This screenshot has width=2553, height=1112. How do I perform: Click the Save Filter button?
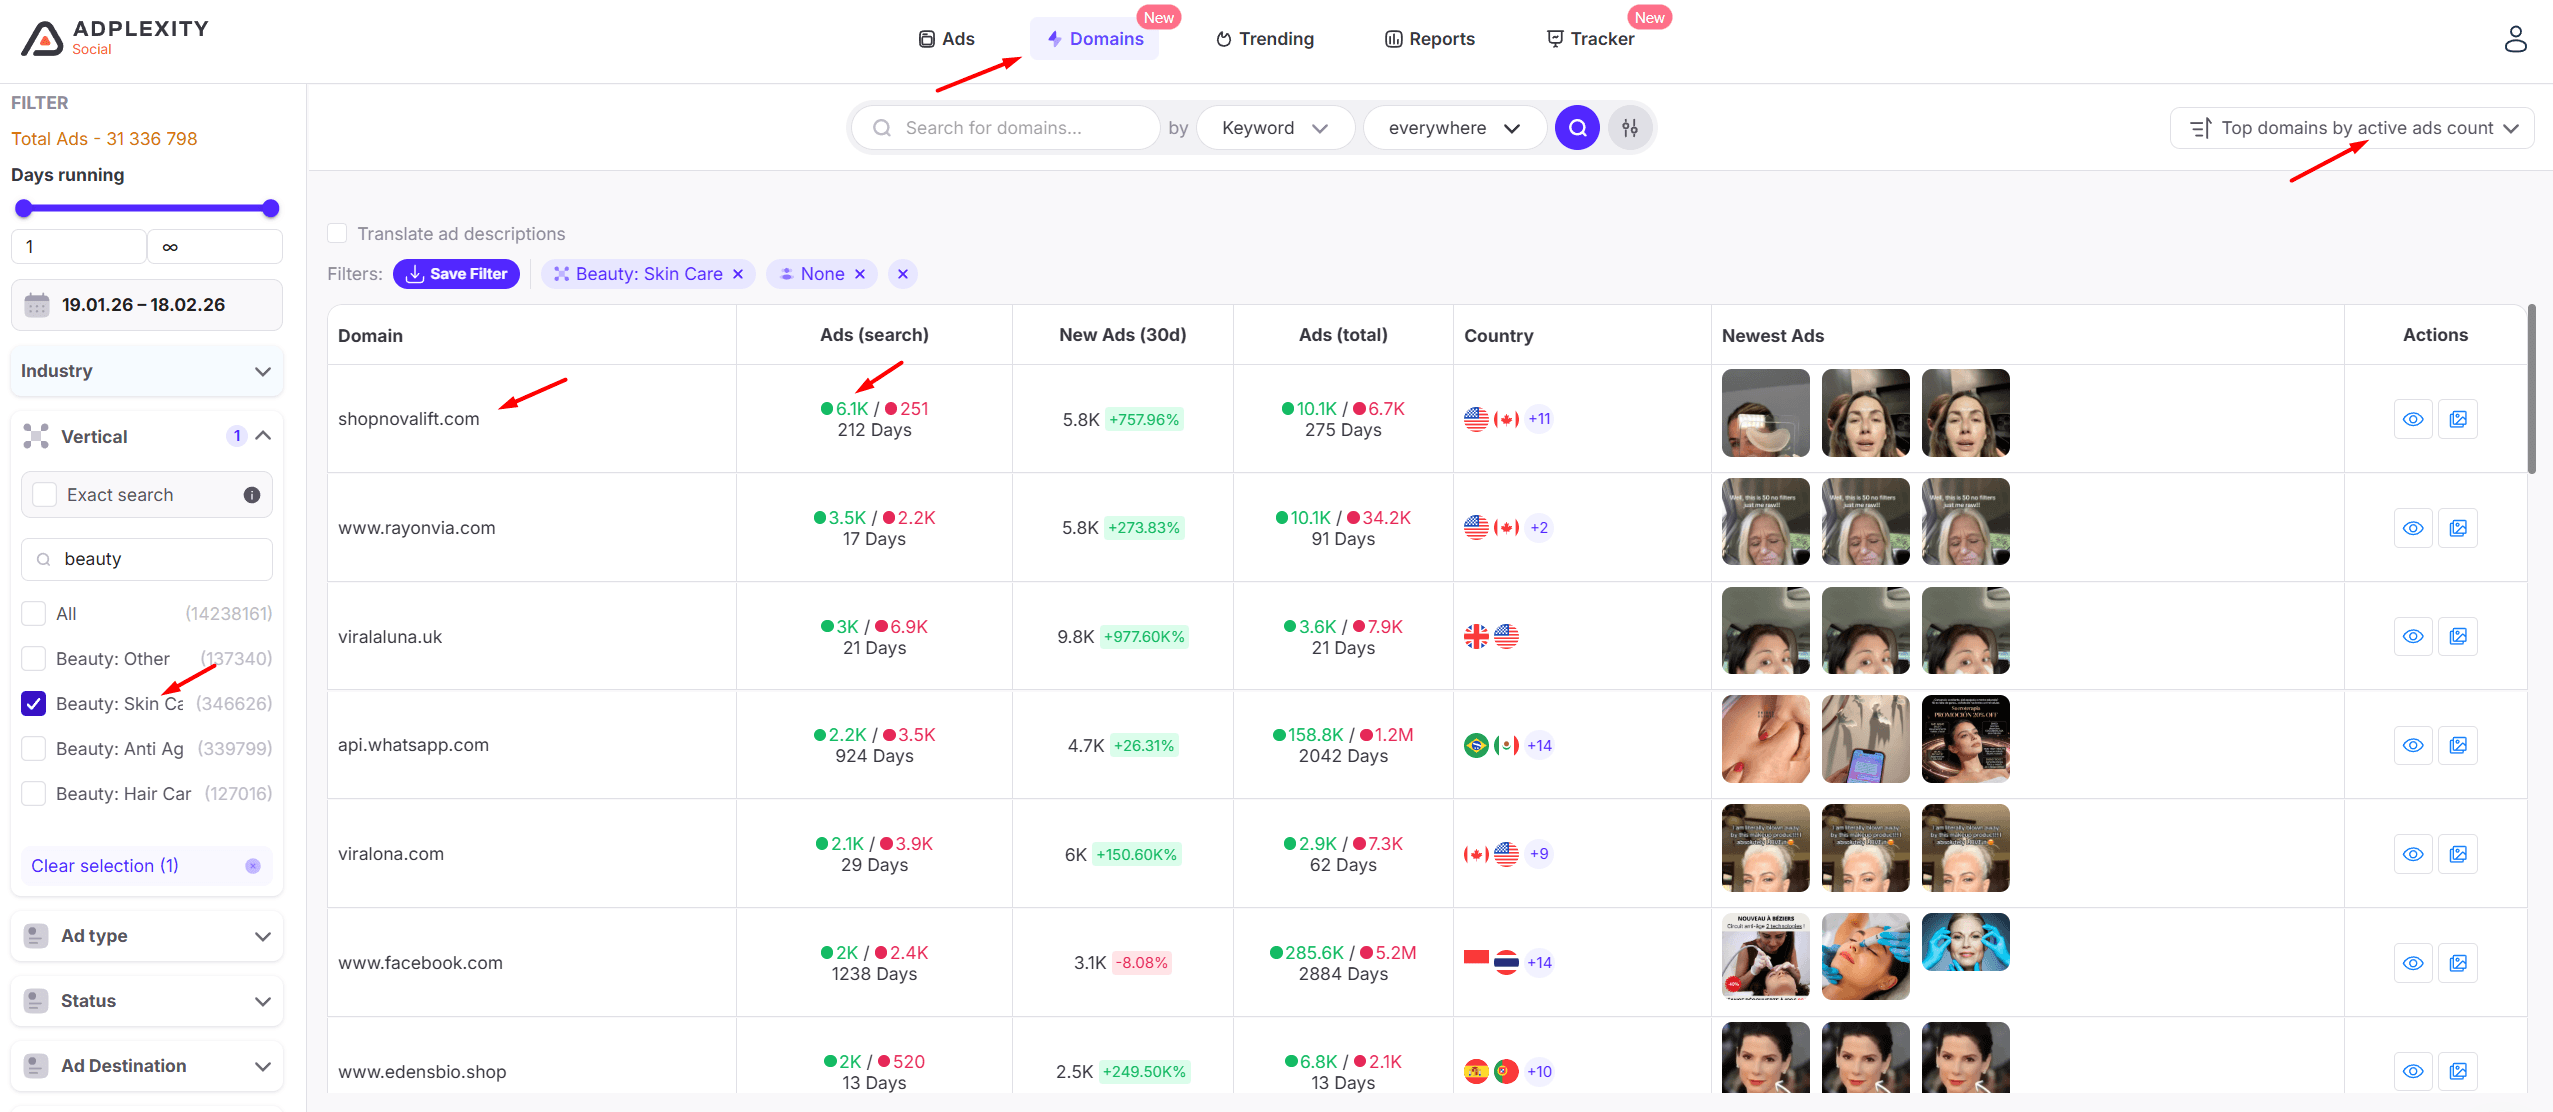point(456,274)
